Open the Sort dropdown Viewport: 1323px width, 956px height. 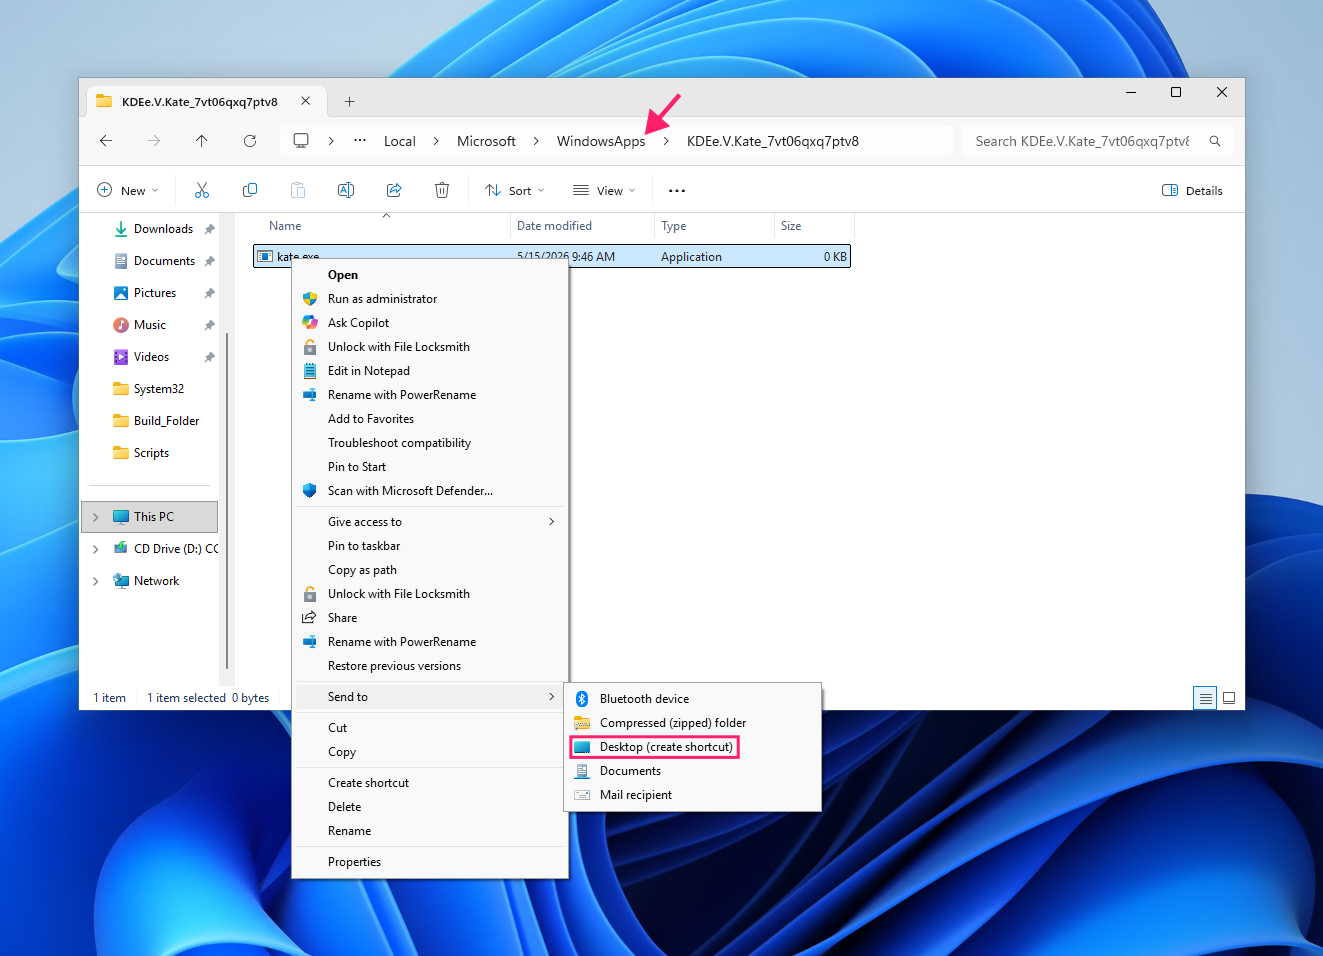515,190
